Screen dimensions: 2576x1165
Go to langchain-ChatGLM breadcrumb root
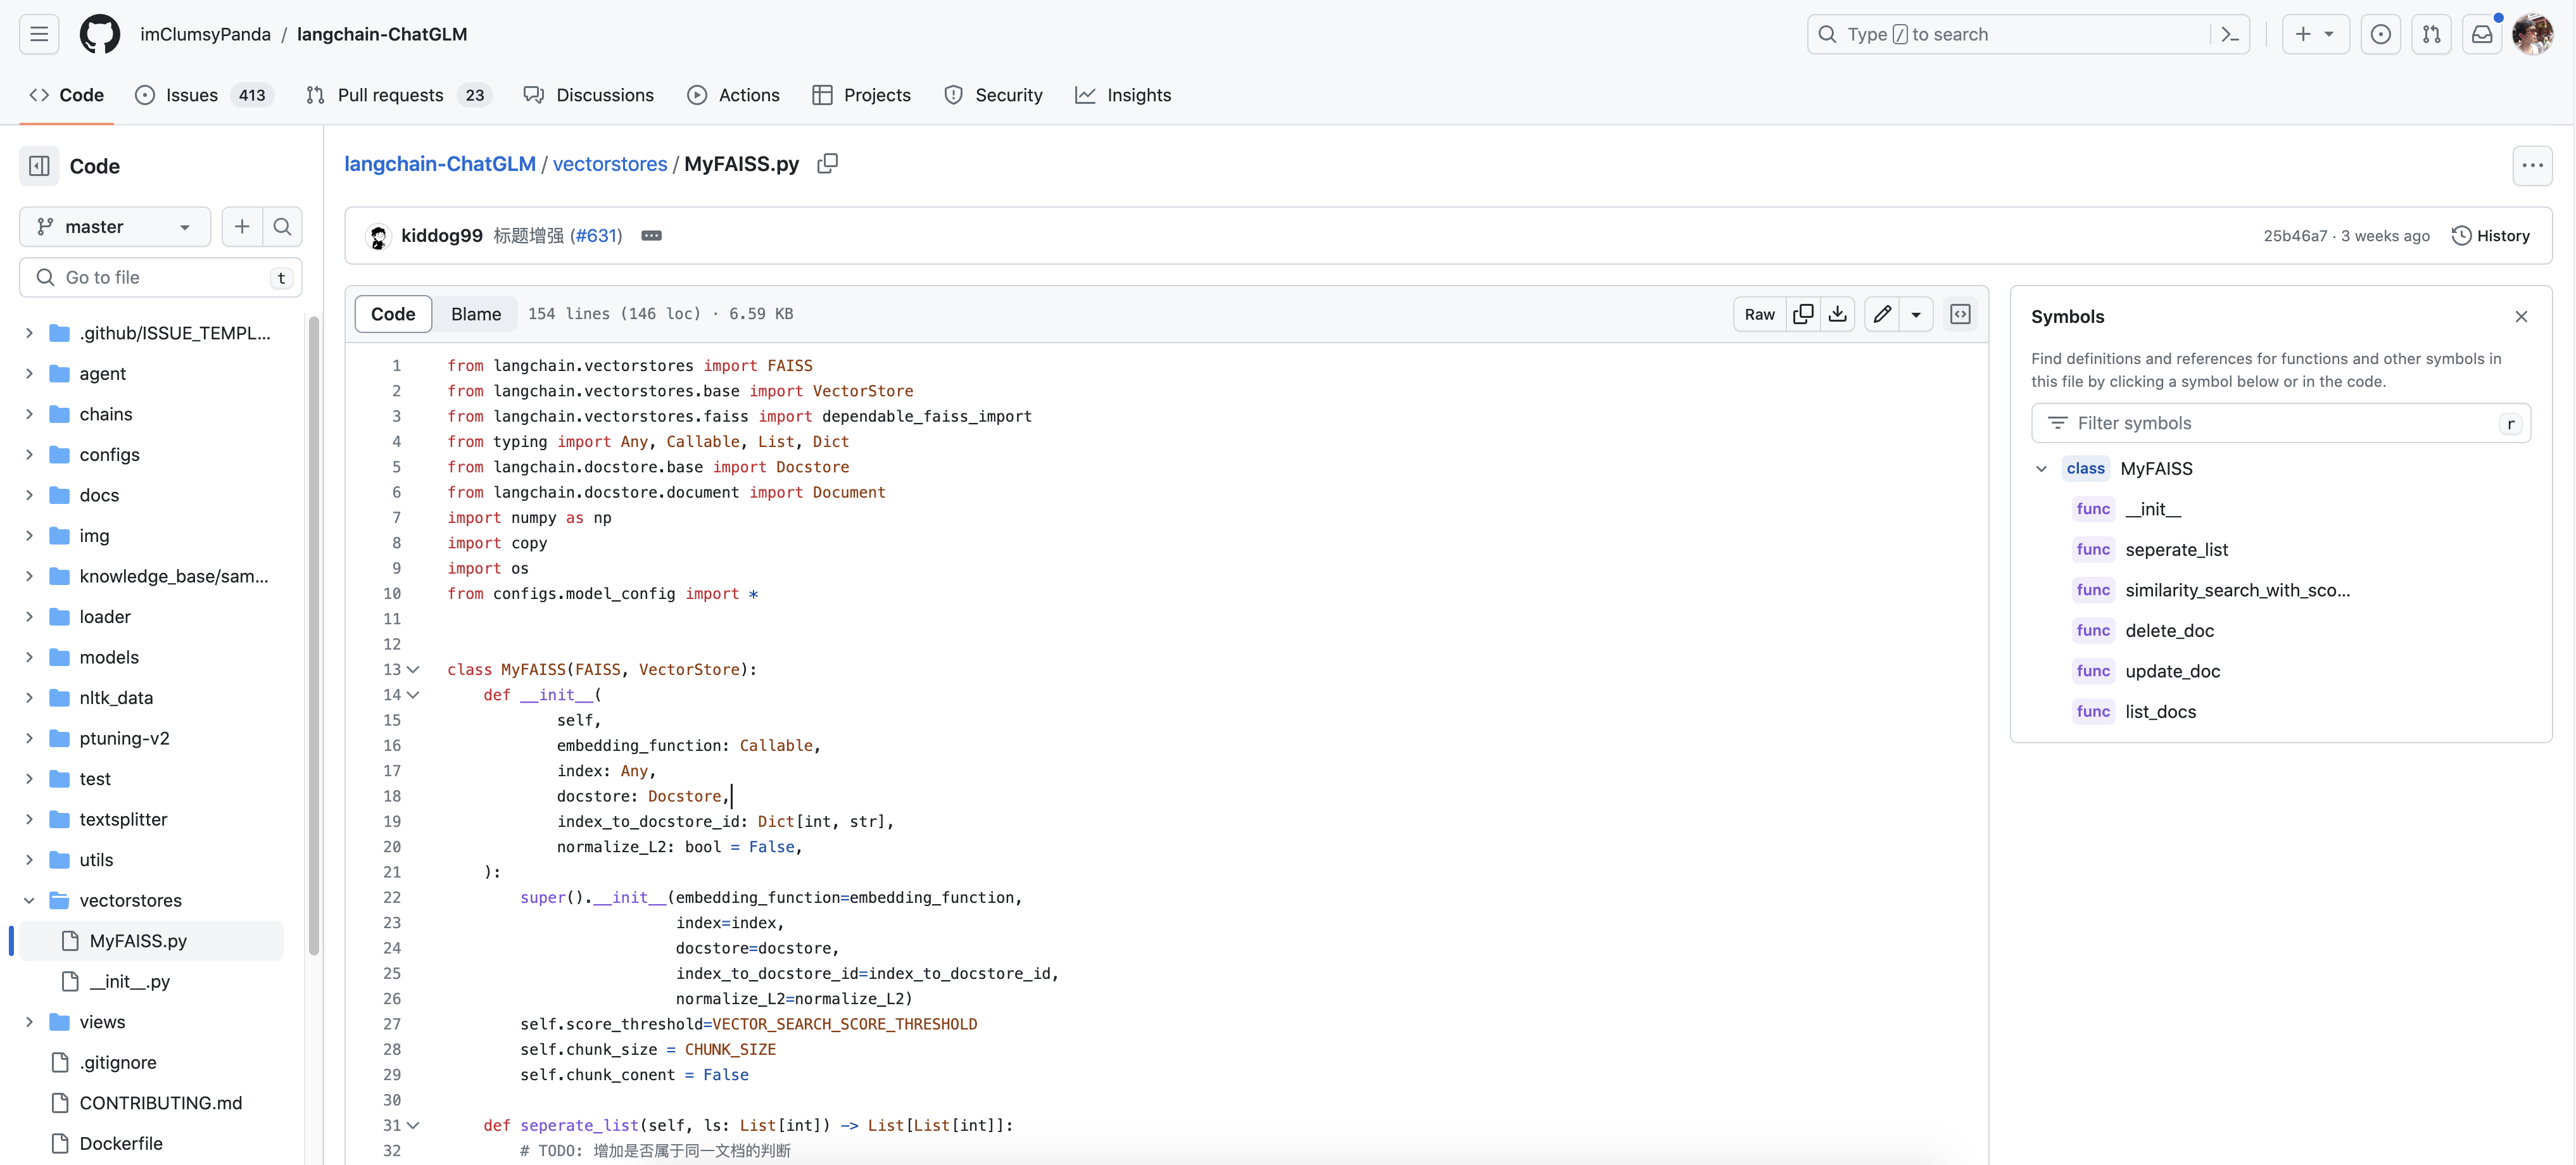(440, 164)
